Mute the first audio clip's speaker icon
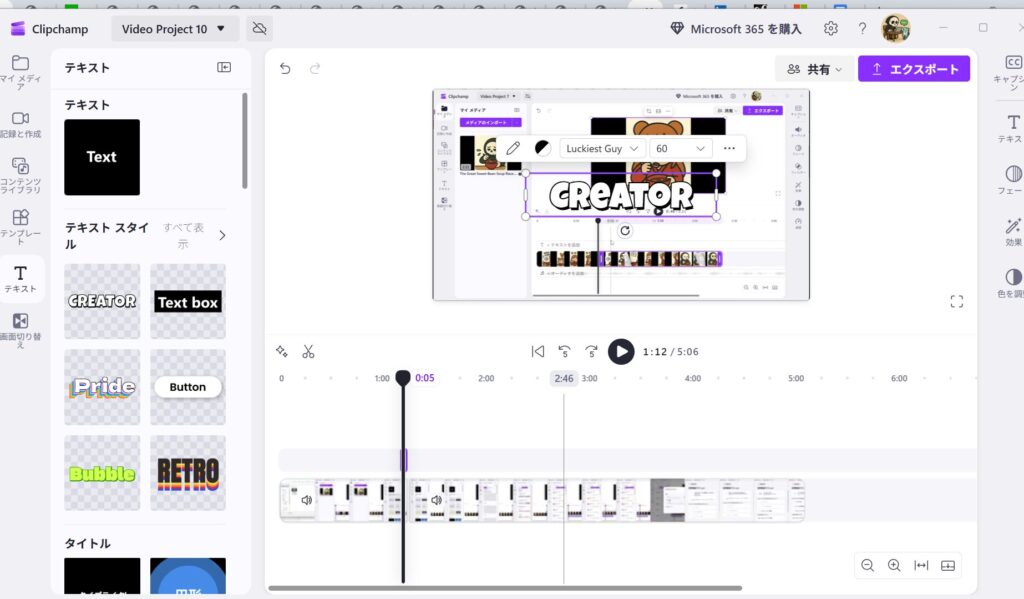This screenshot has width=1024, height=599. [x=308, y=500]
